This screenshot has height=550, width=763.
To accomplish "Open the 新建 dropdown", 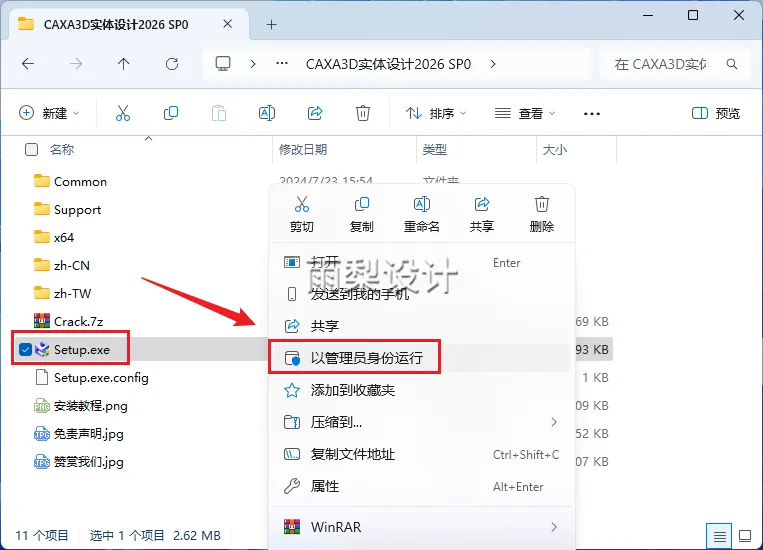I will click(49, 113).
